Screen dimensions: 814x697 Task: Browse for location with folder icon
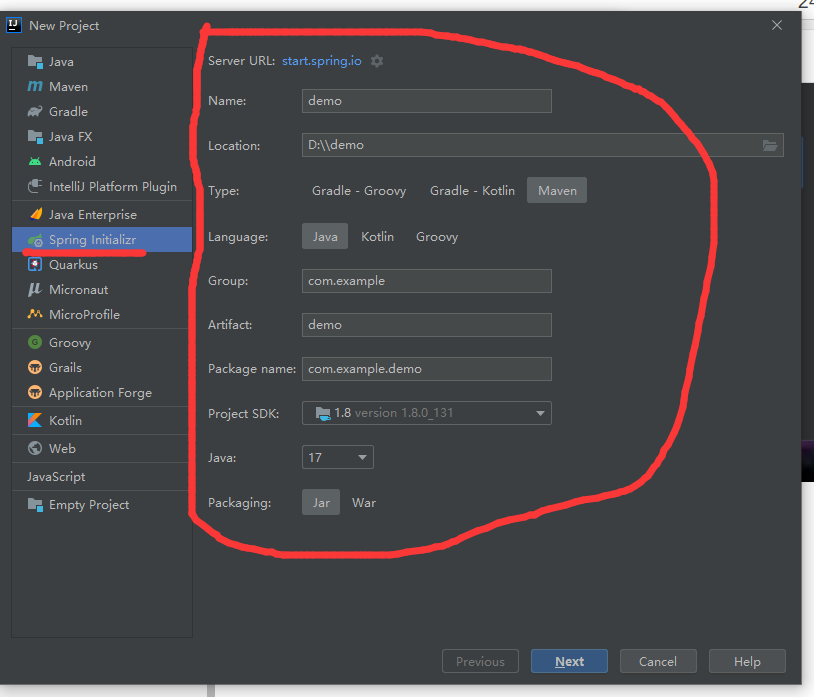point(770,145)
